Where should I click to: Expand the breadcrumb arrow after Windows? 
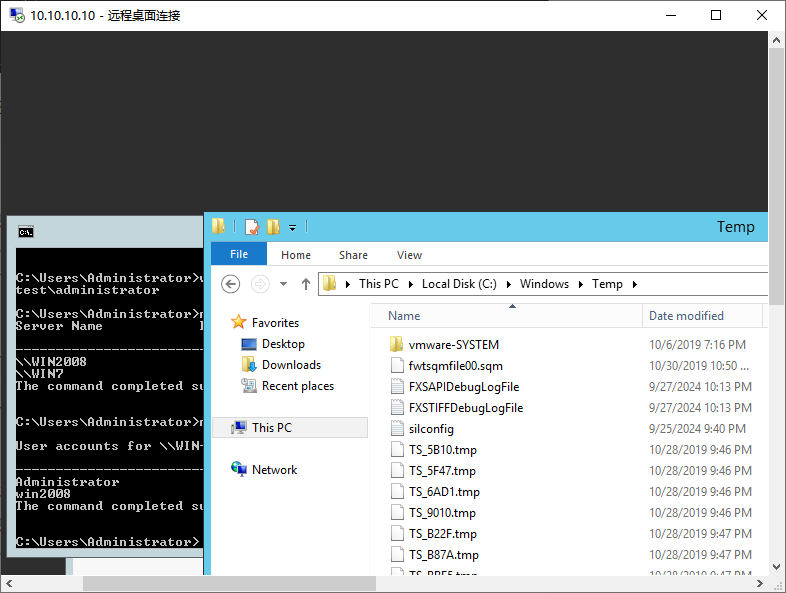(581, 285)
